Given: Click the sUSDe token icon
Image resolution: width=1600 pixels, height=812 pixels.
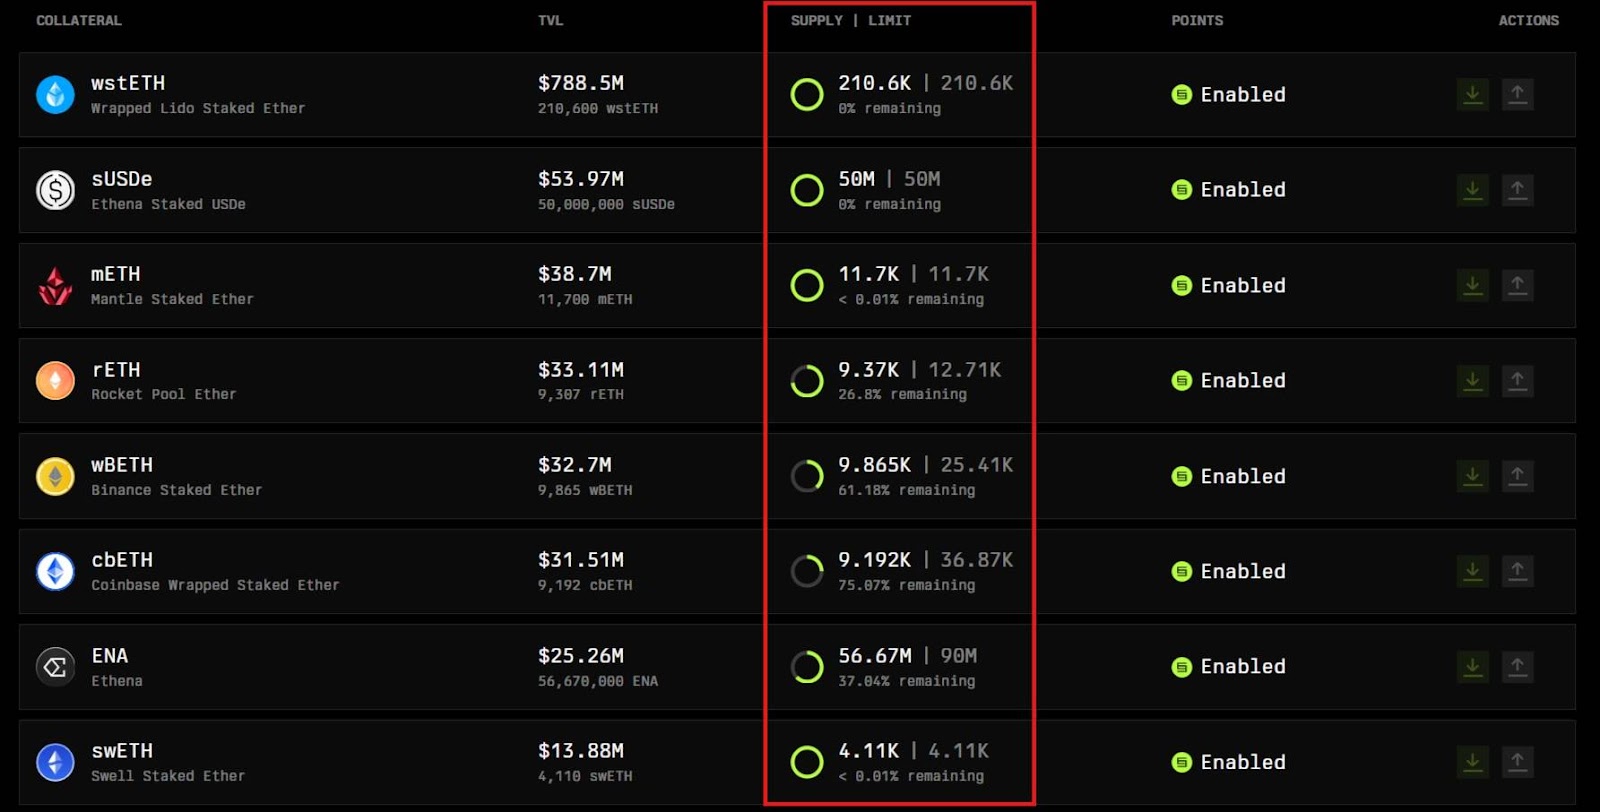Looking at the screenshot, I should [55, 190].
